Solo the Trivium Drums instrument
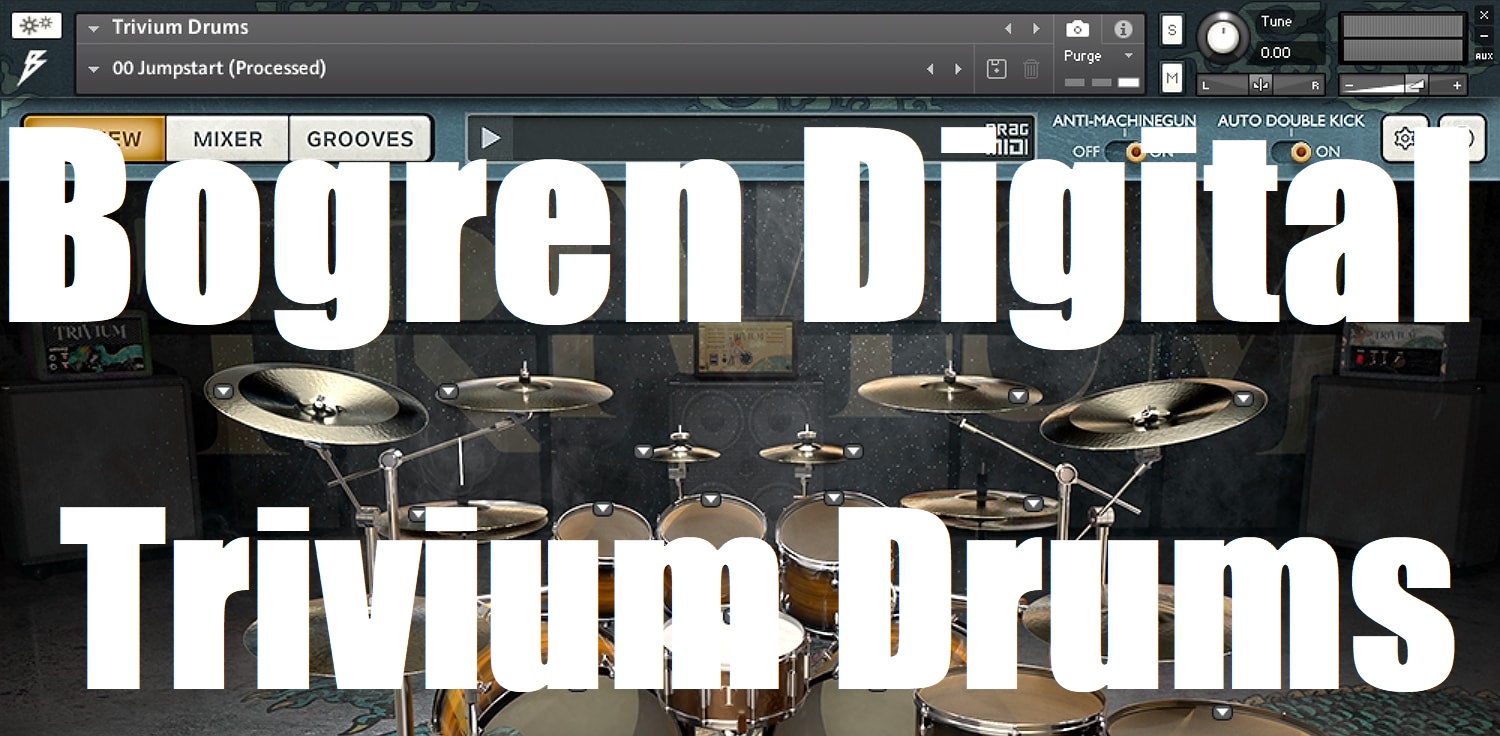 click(x=1172, y=30)
